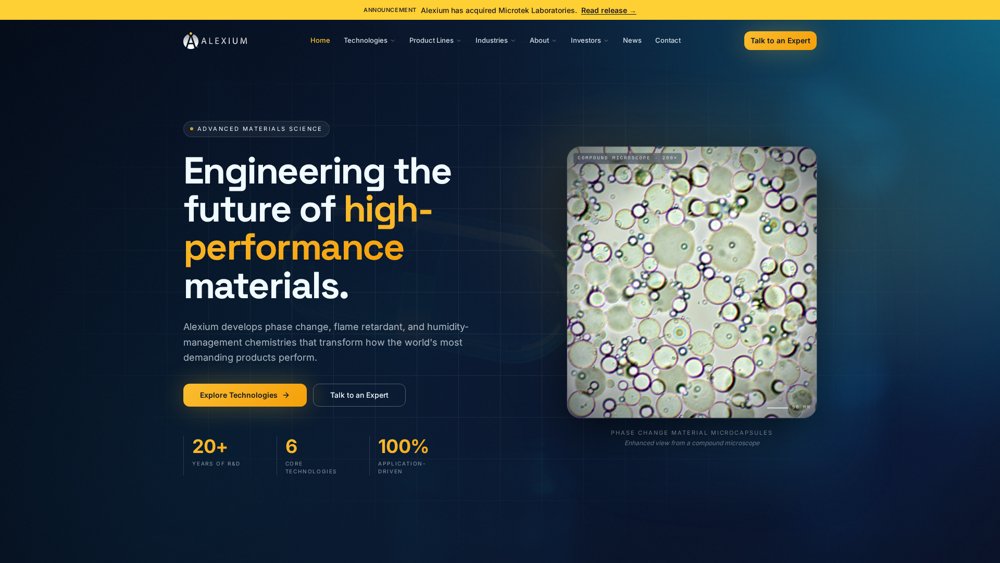The height and width of the screenshot is (563, 1000).
Task: Click the microcapsules microscope image
Action: pyautogui.click(x=691, y=282)
